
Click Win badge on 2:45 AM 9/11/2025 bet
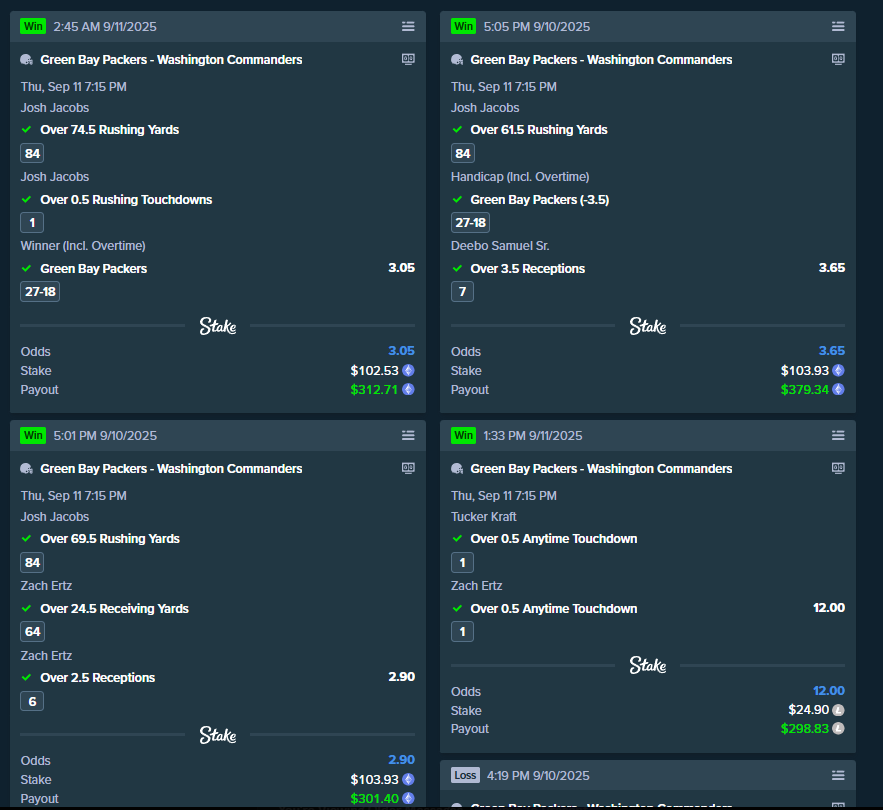pyautogui.click(x=33, y=26)
